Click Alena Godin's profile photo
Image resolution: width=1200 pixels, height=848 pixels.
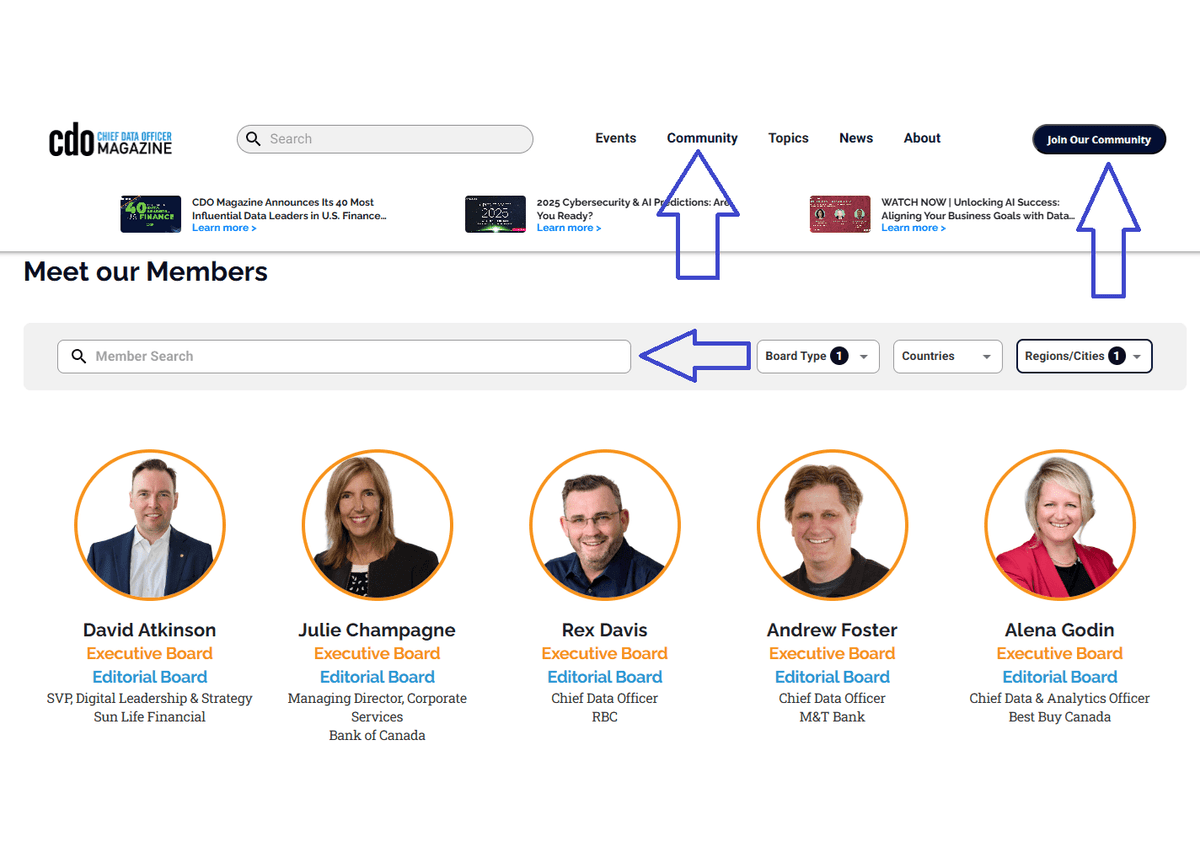(1060, 525)
